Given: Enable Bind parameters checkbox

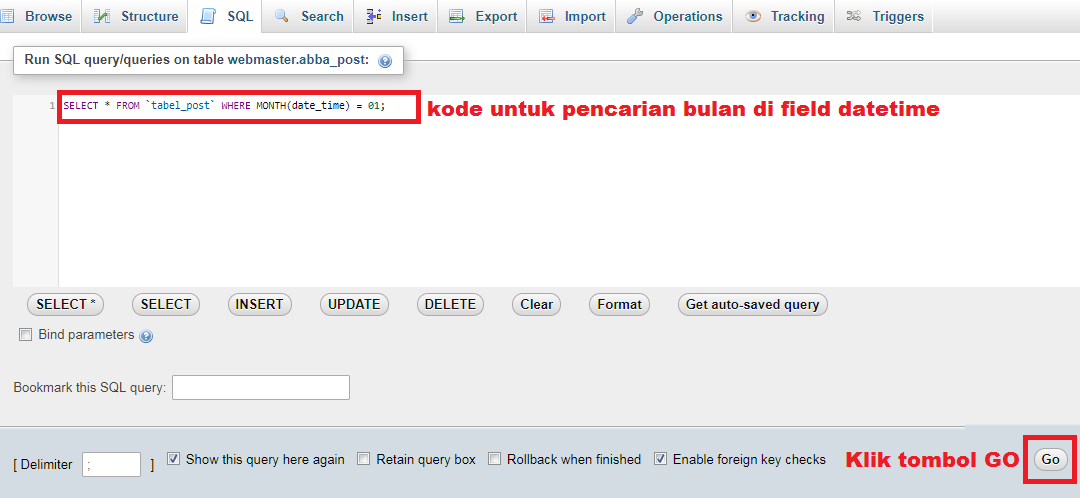Looking at the screenshot, I should 25,335.
